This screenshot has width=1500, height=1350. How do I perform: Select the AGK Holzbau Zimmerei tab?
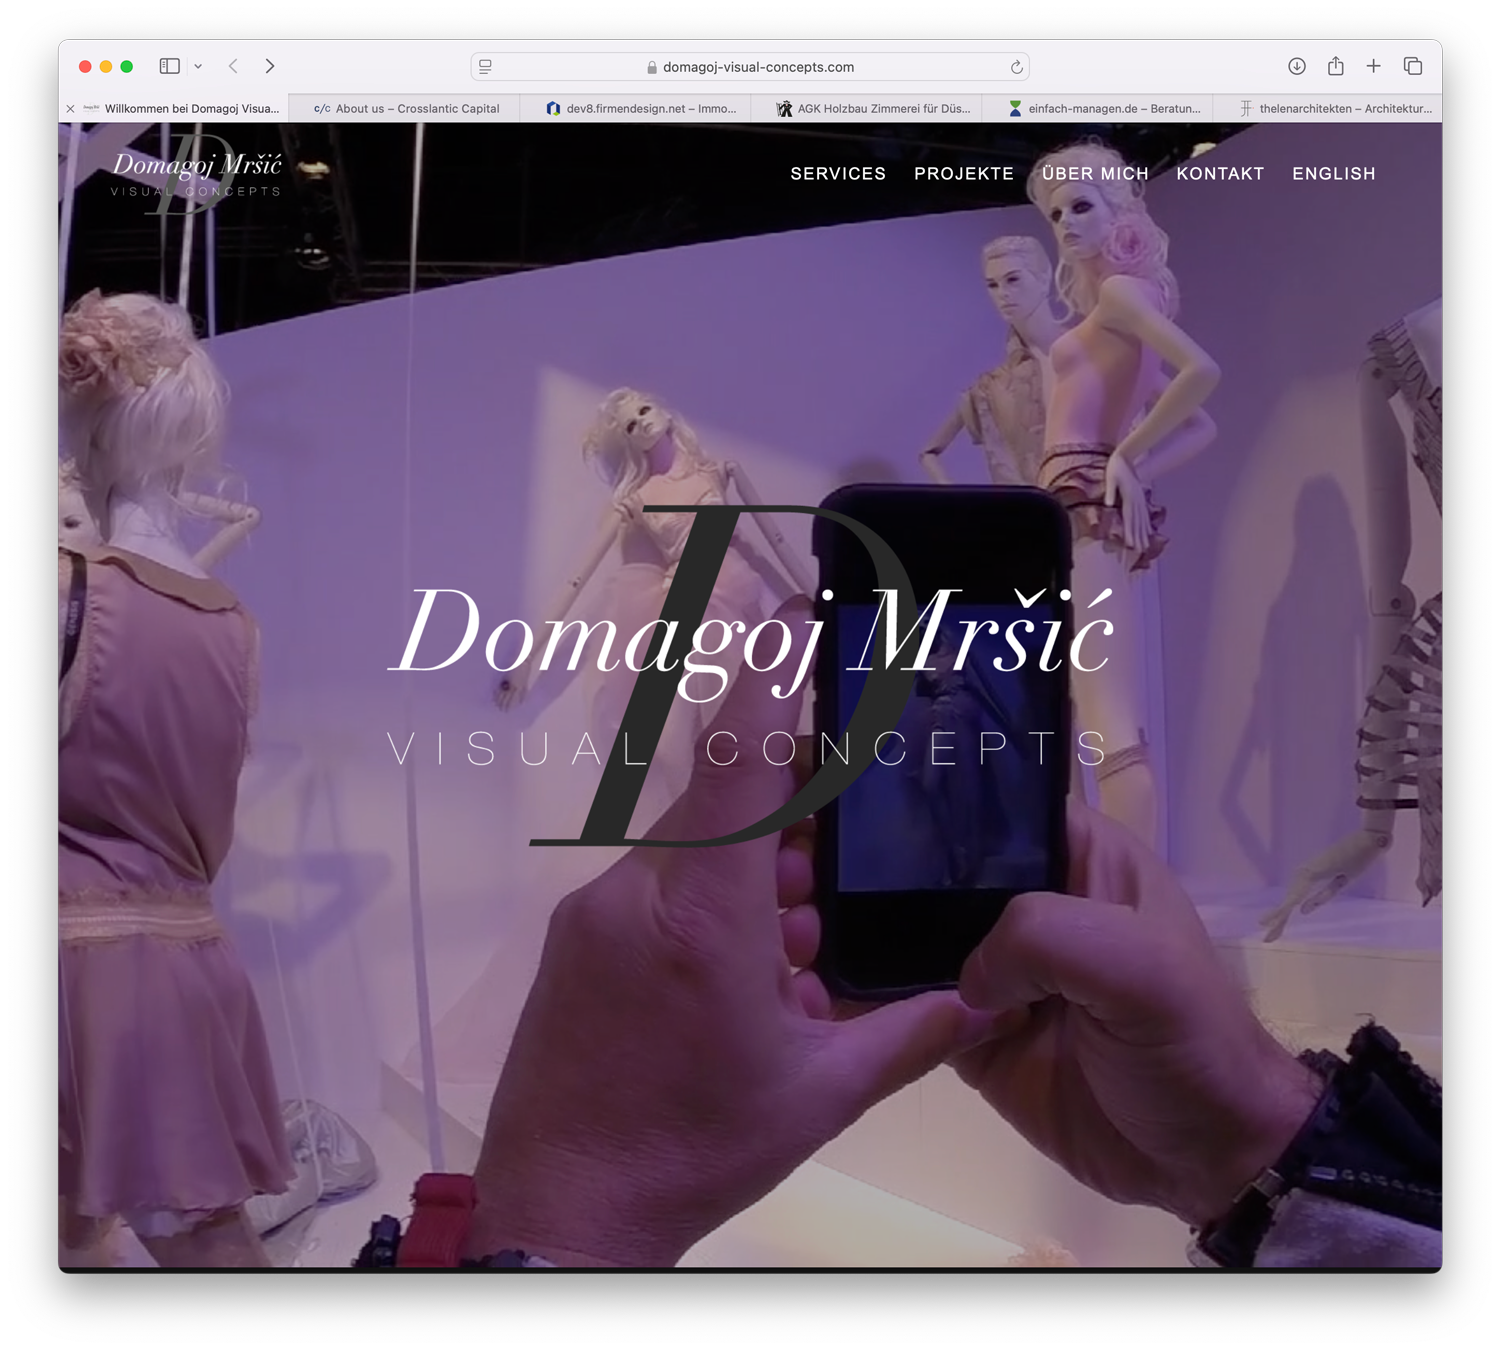coord(873,109)
